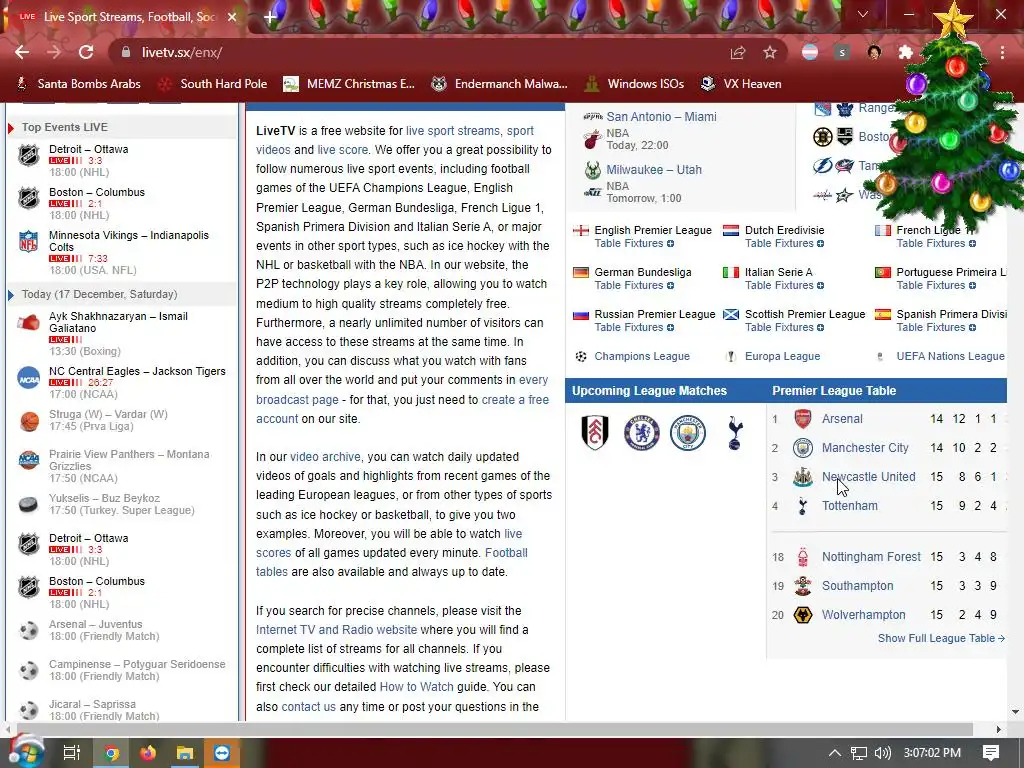Open the extensions puzzle-piece menu
The image size is (1024, 768).
(905, 52)
